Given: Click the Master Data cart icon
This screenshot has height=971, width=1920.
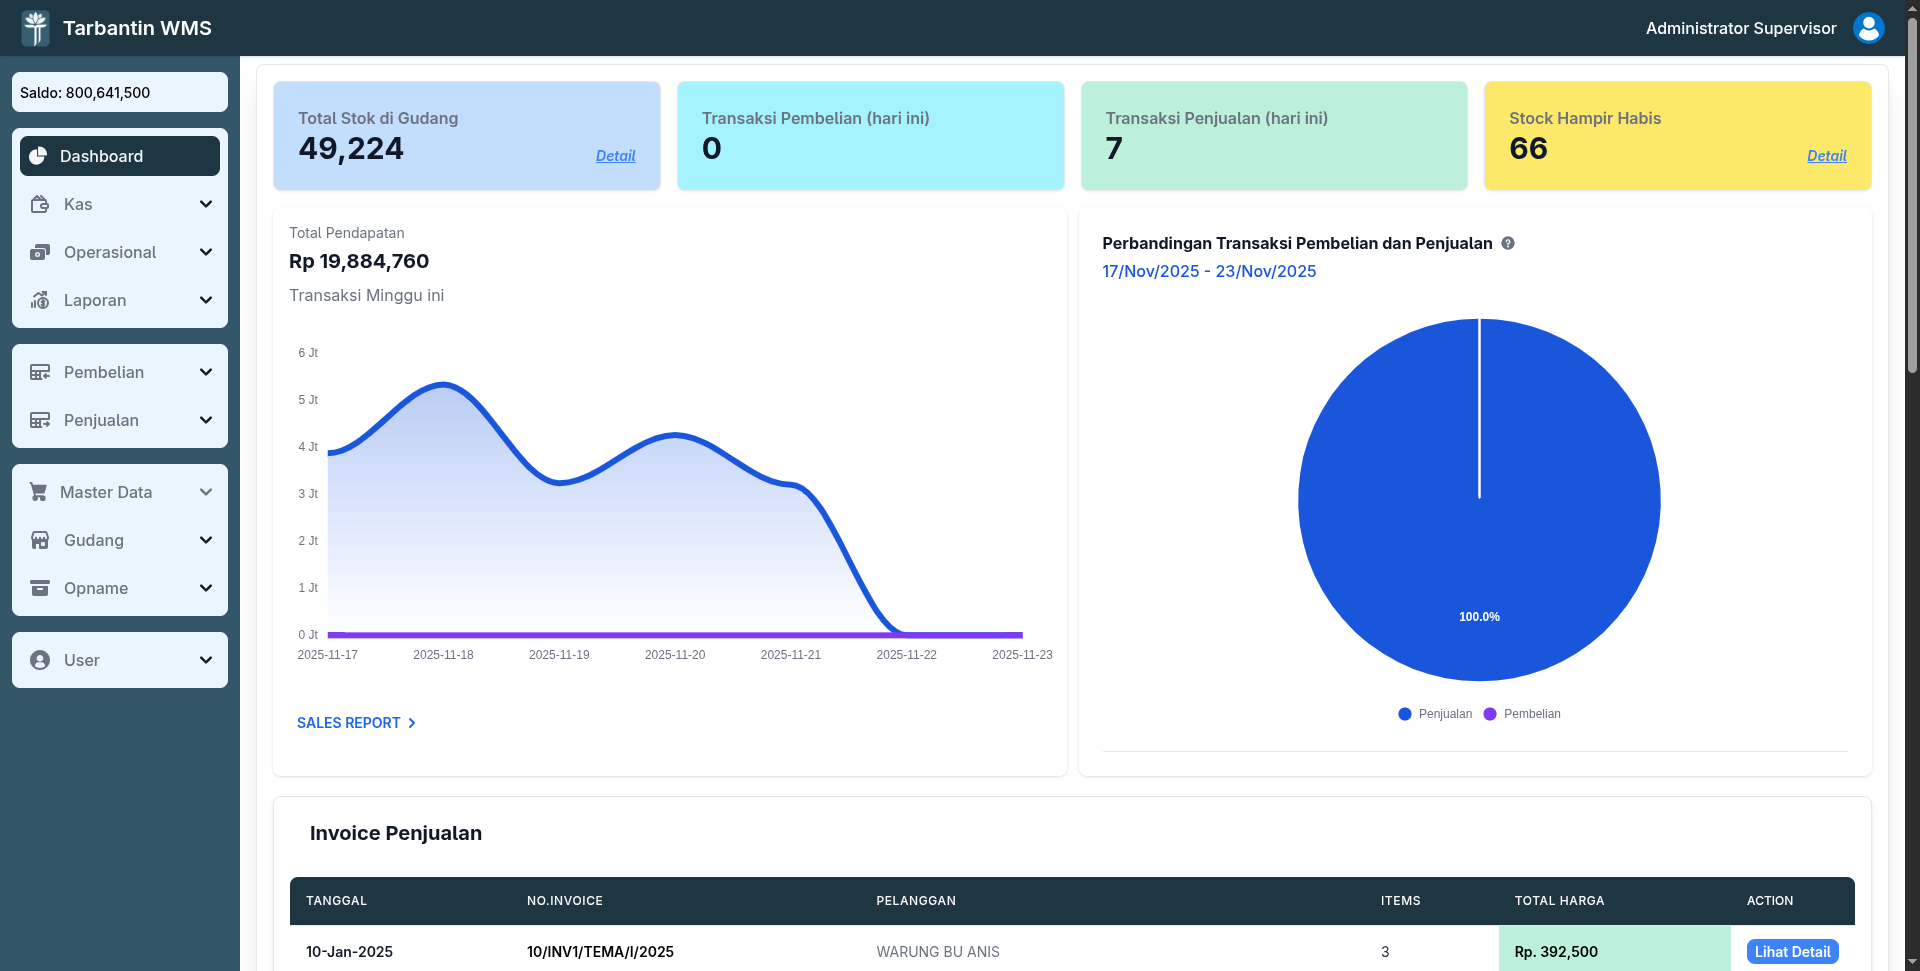Looking at the screenshot, I should 39,492.
